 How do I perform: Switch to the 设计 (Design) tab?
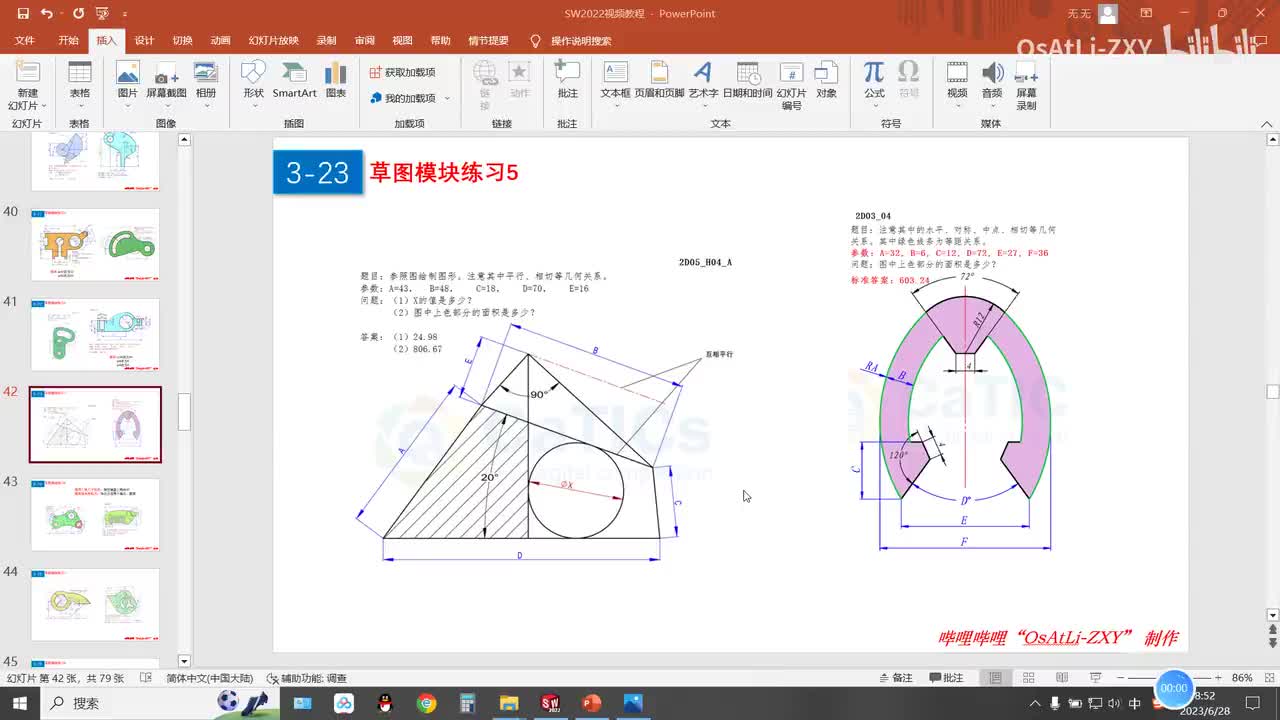coord(144,41)
